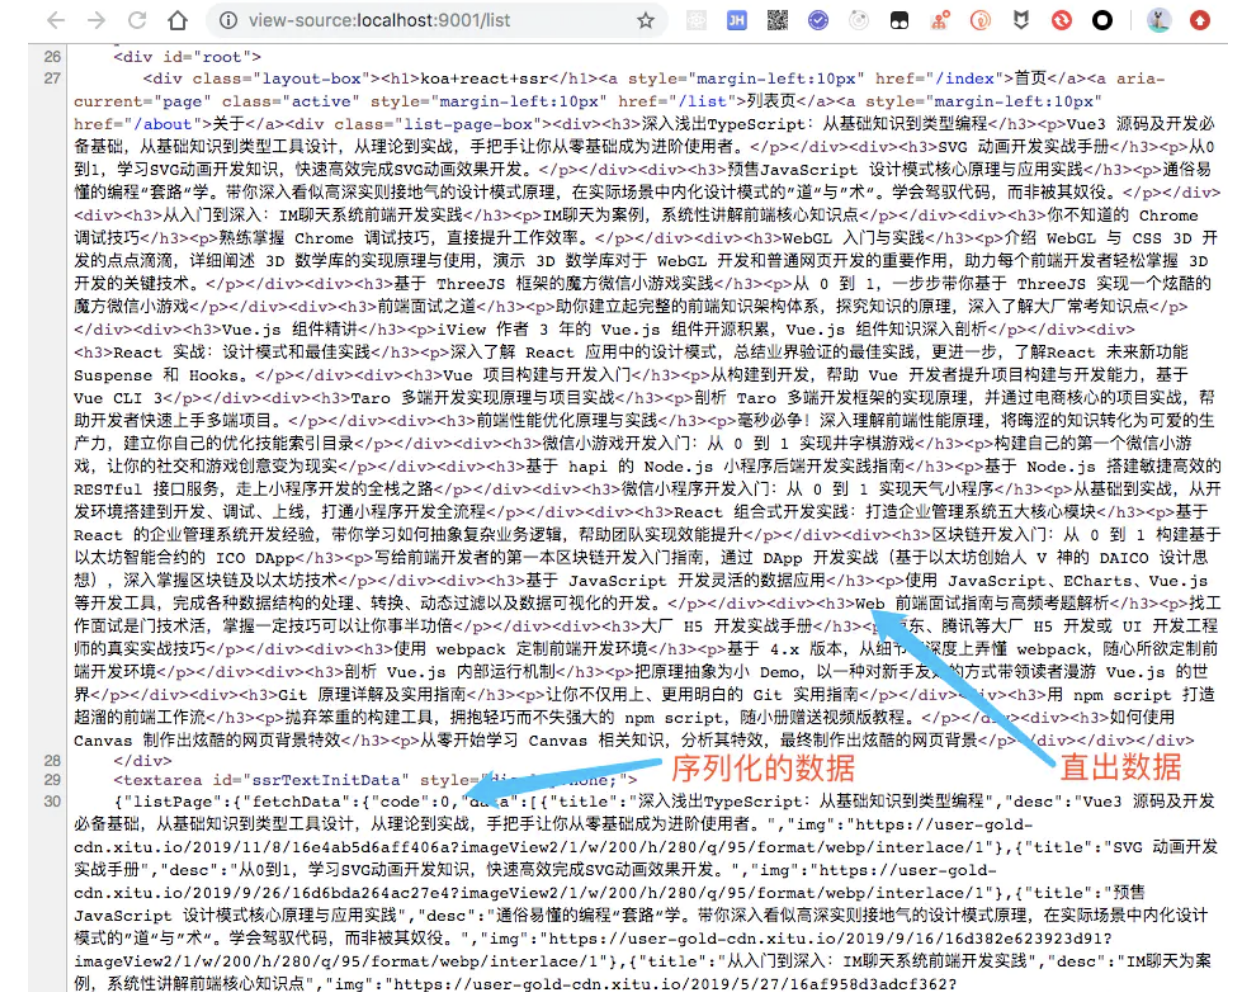Open the user profile avatar
1260x992 pixels.
(1159, 20)
